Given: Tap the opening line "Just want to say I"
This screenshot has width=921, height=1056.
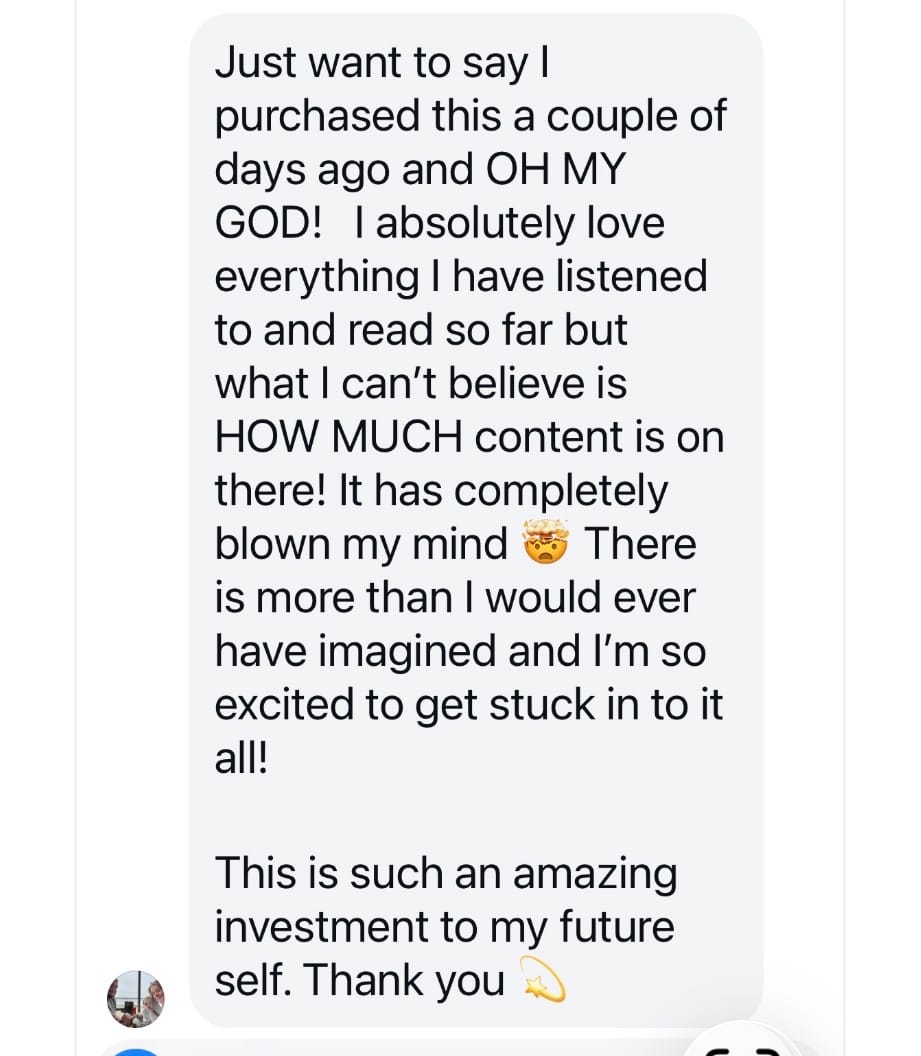Looking at the screenshot, I should tap(381, 63).
